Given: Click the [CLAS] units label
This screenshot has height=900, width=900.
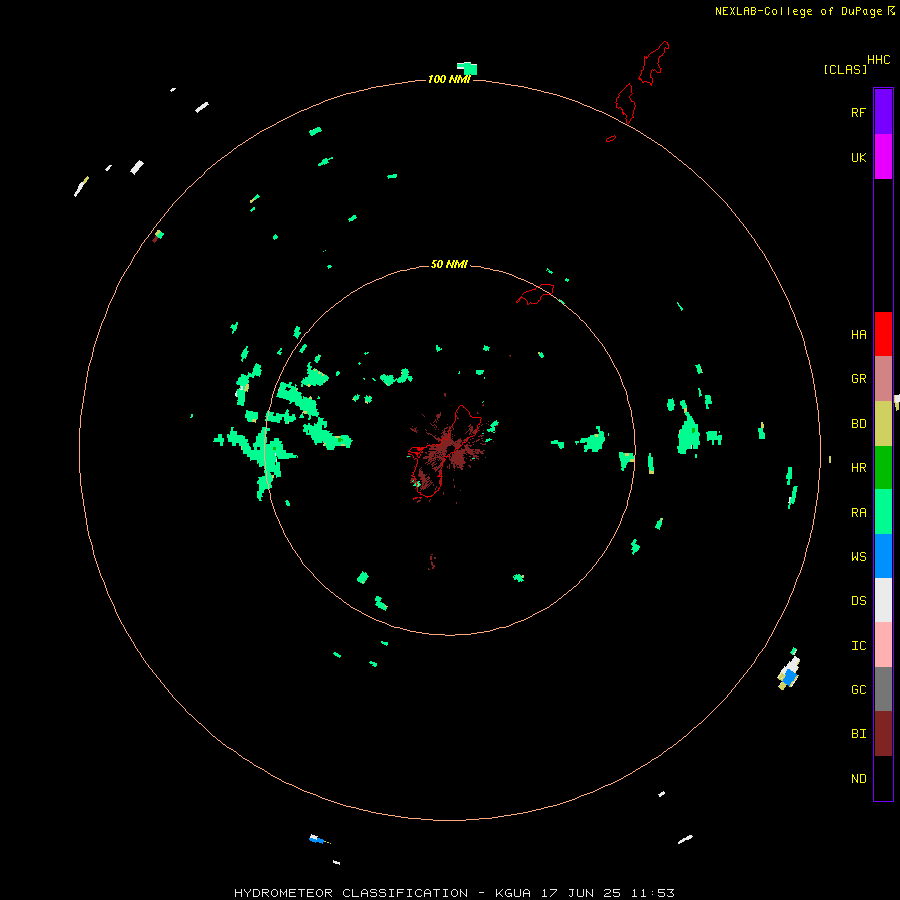Looking at the screenshot, I should [x=845, y=69].
